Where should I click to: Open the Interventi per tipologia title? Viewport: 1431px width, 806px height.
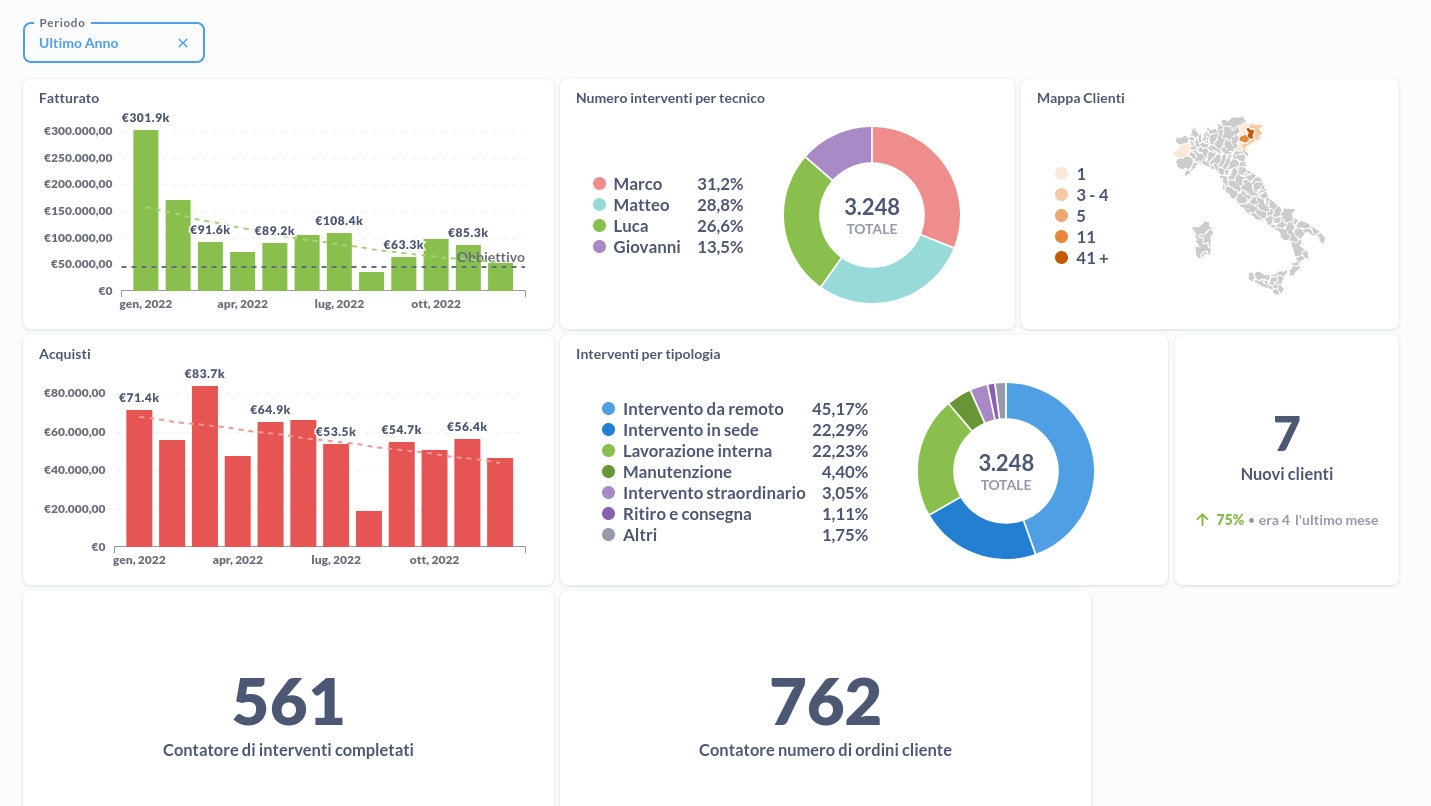648,354
